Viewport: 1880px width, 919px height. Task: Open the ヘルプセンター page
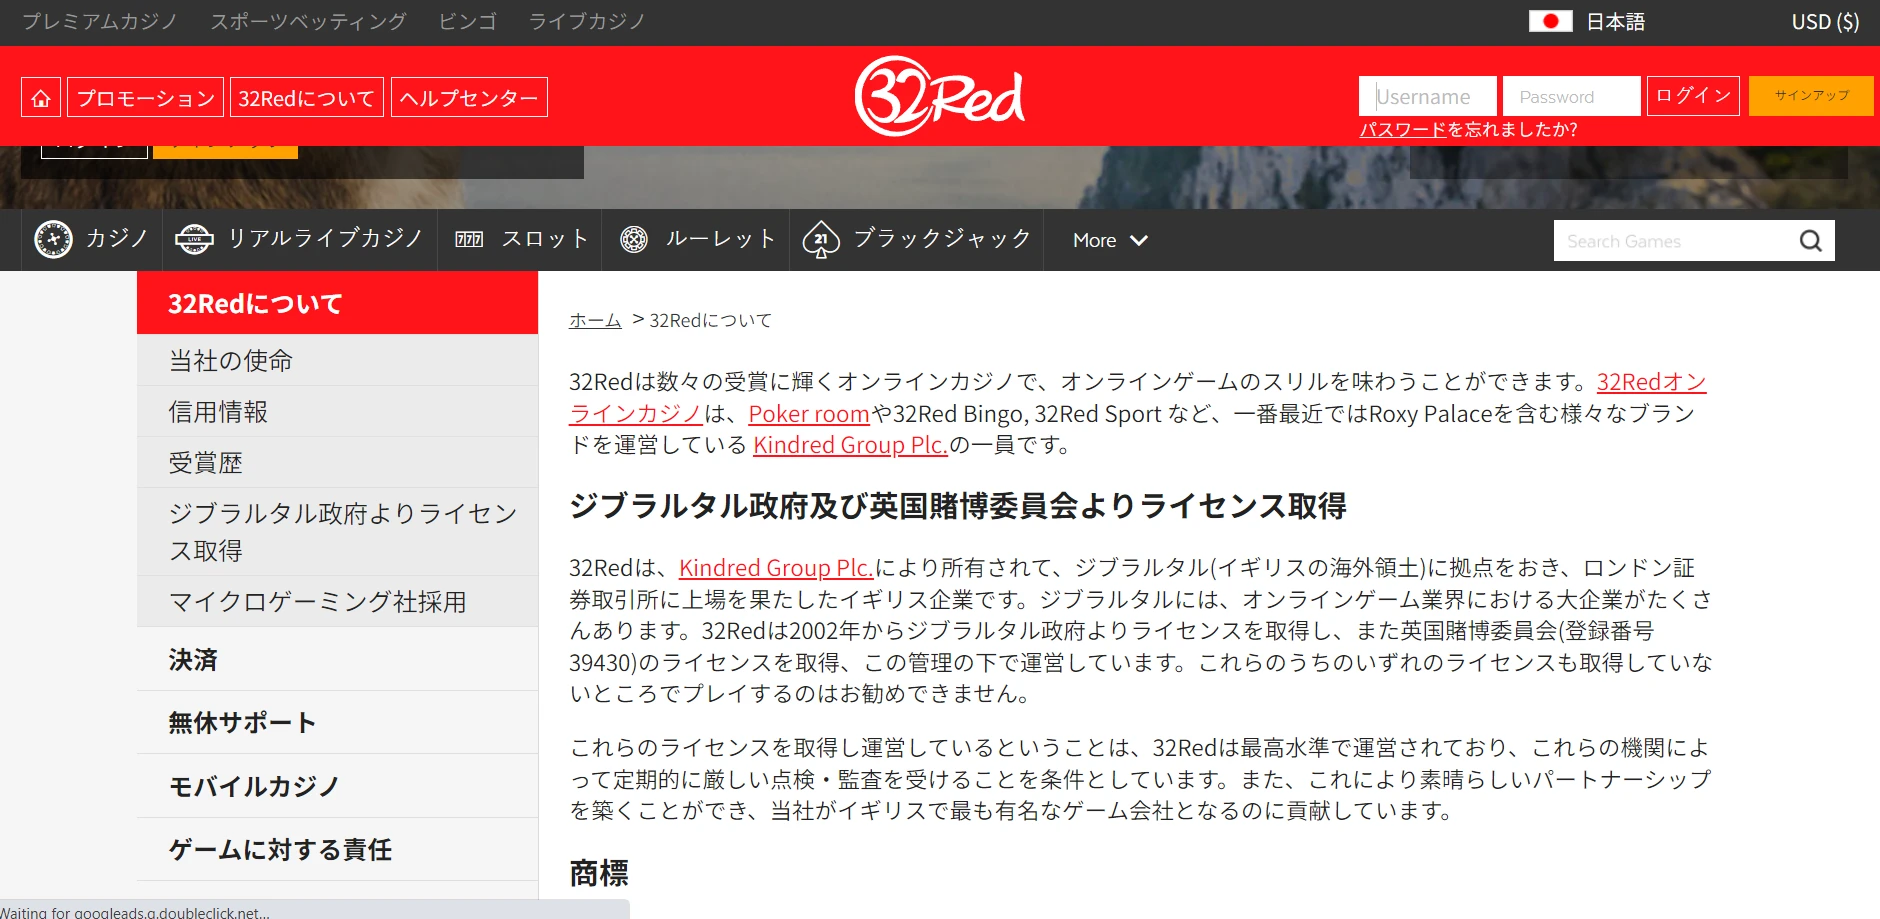(469, 98)
